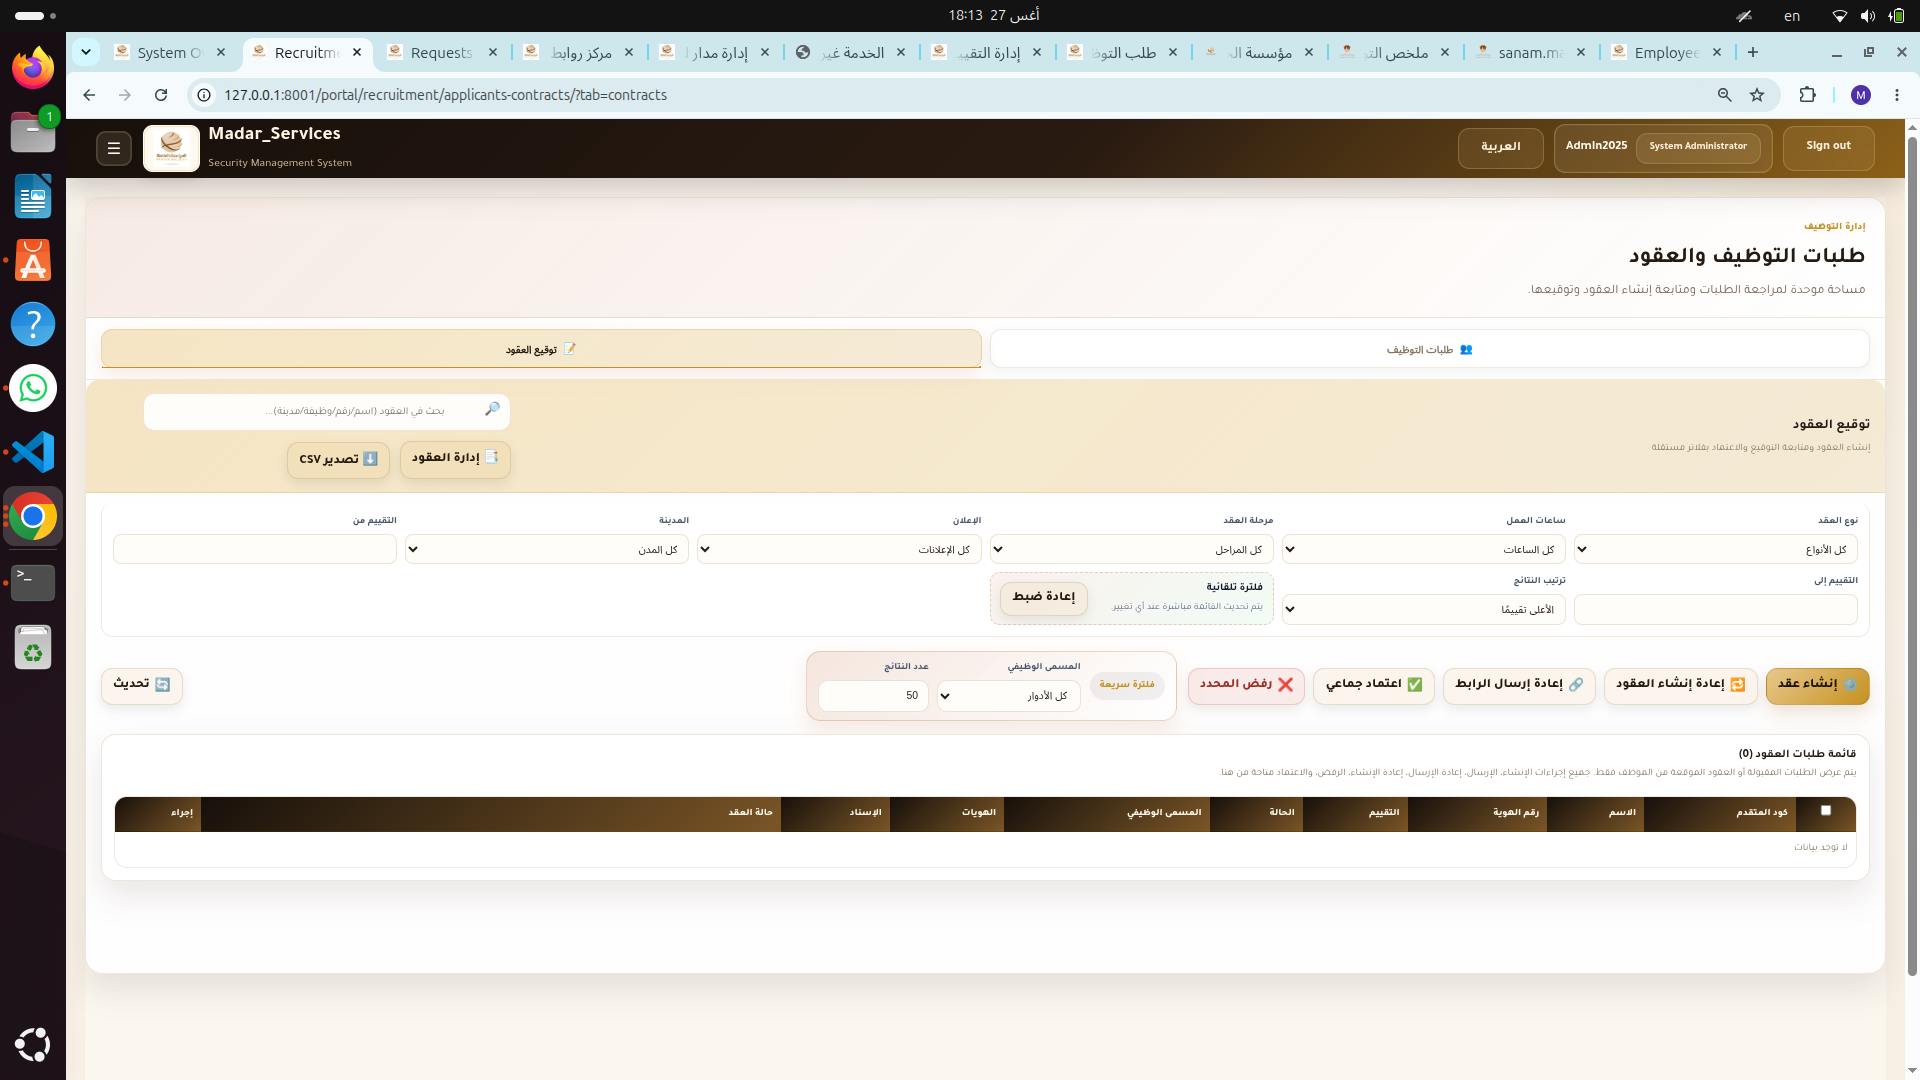Open the Chrome three-dot menu
The height and width of the screenshot is (1080, 1920).
click(1897, 95)
